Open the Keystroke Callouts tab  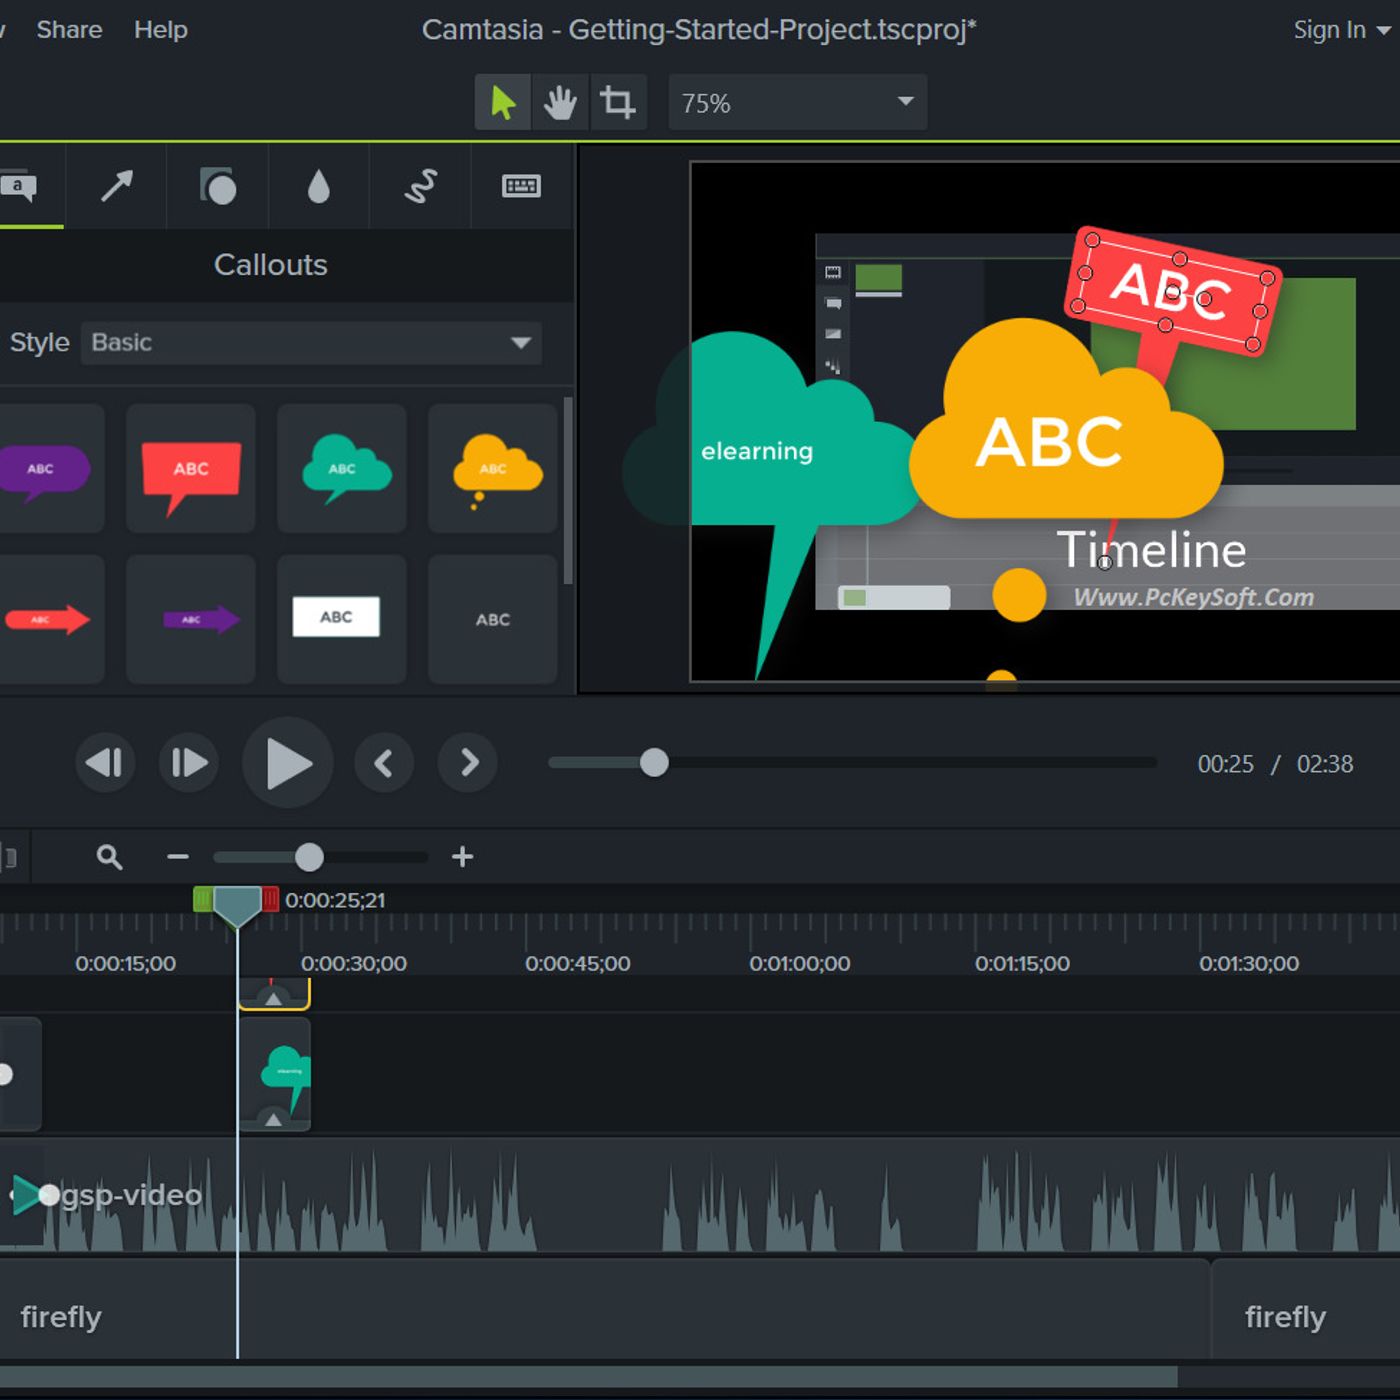[521, 186]
